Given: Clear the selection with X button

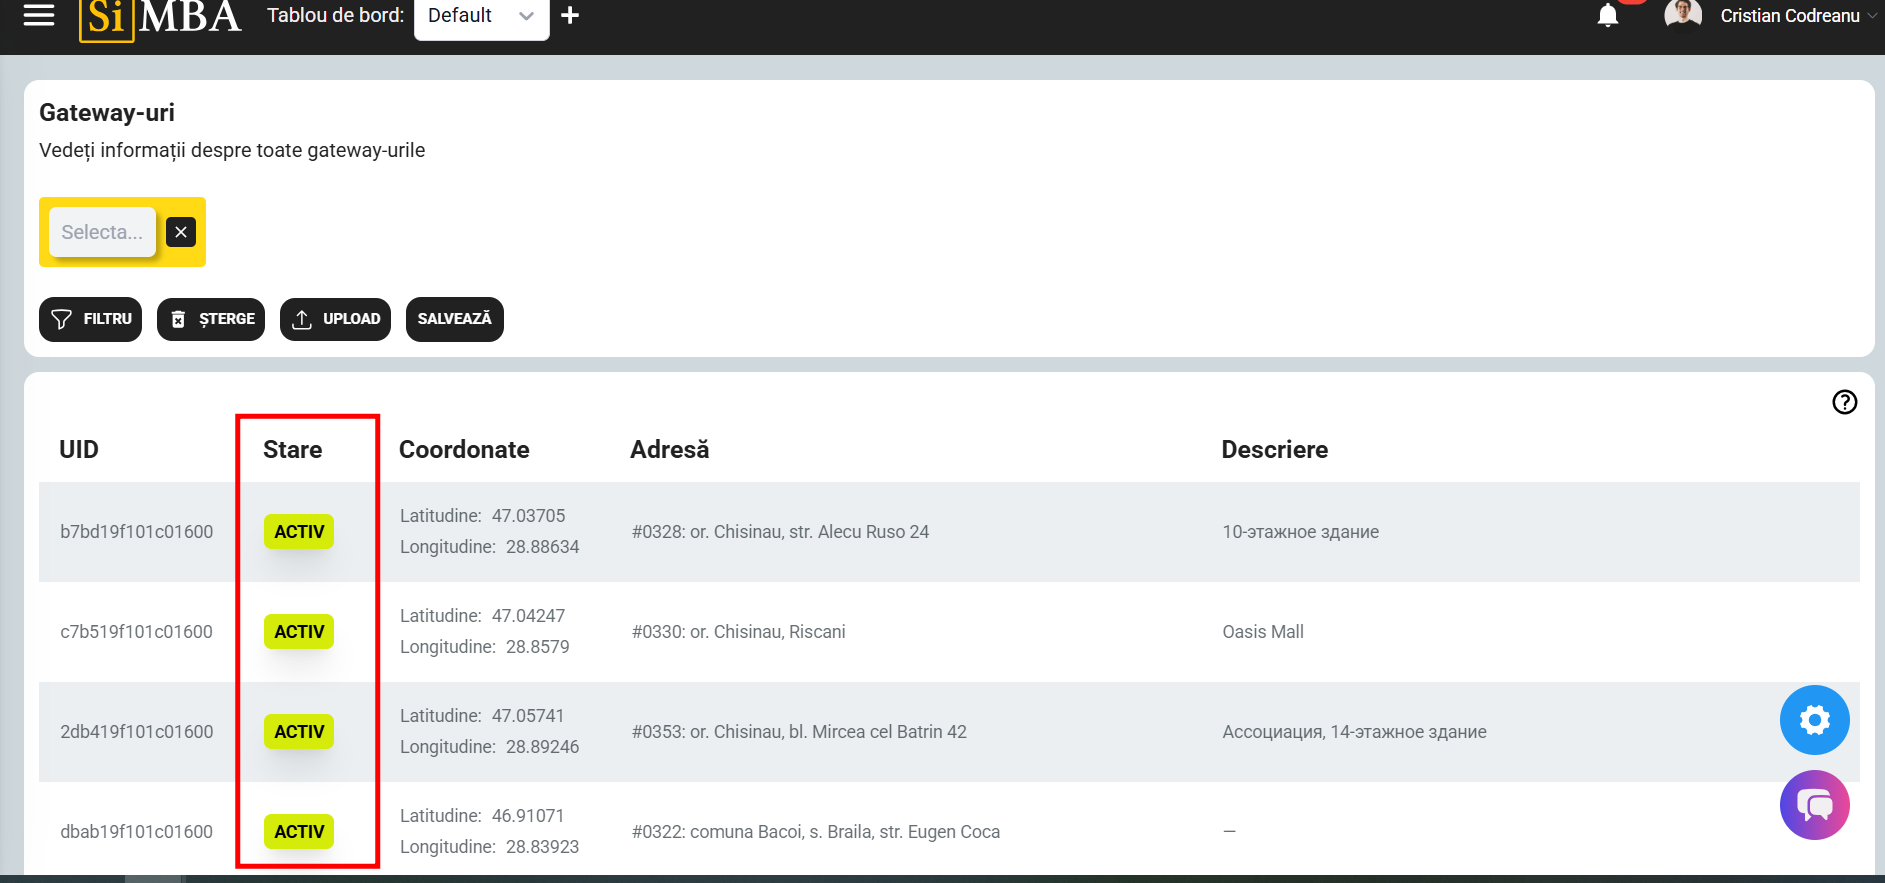Looking at the screenshot, I should pyautogui.click(x=180, y=232).
